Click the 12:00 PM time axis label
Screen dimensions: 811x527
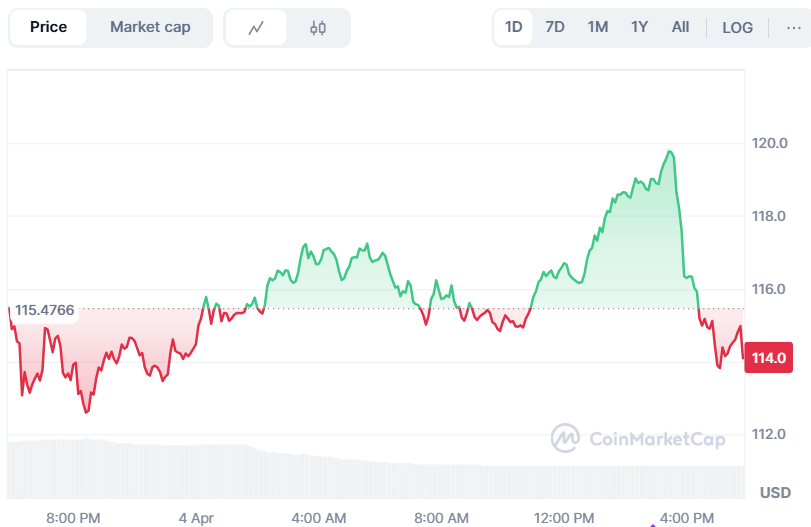564,517
